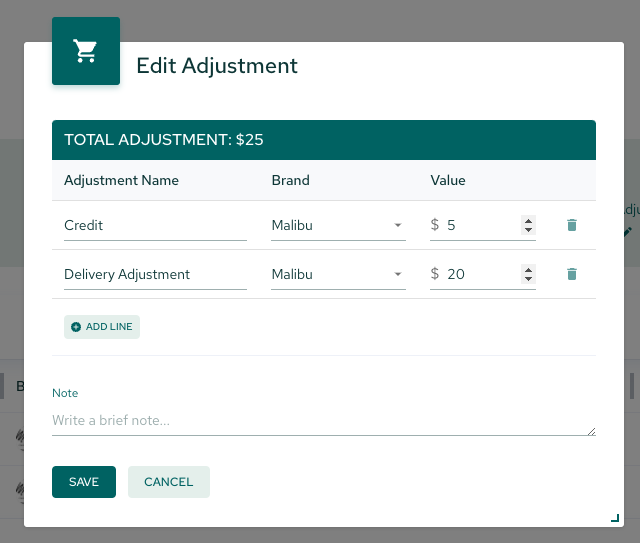Click the Delivery value field showing 20
This screenshot has height=543, width=640.
pyautogui.click(x=482, y=274)
